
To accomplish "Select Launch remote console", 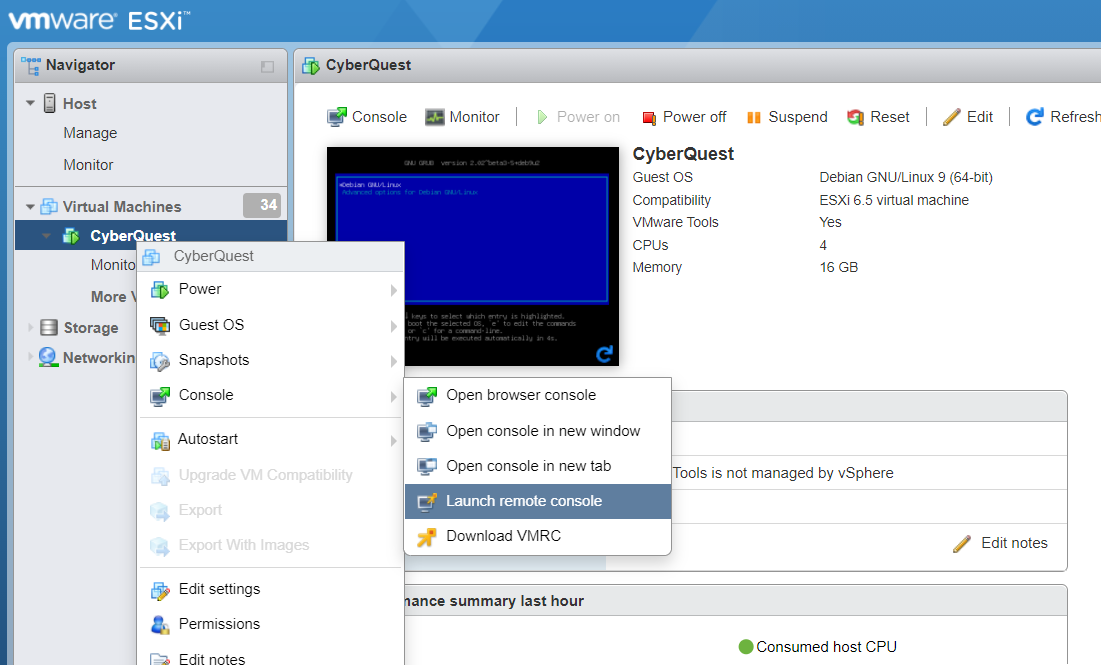I will tap(538, 501).
